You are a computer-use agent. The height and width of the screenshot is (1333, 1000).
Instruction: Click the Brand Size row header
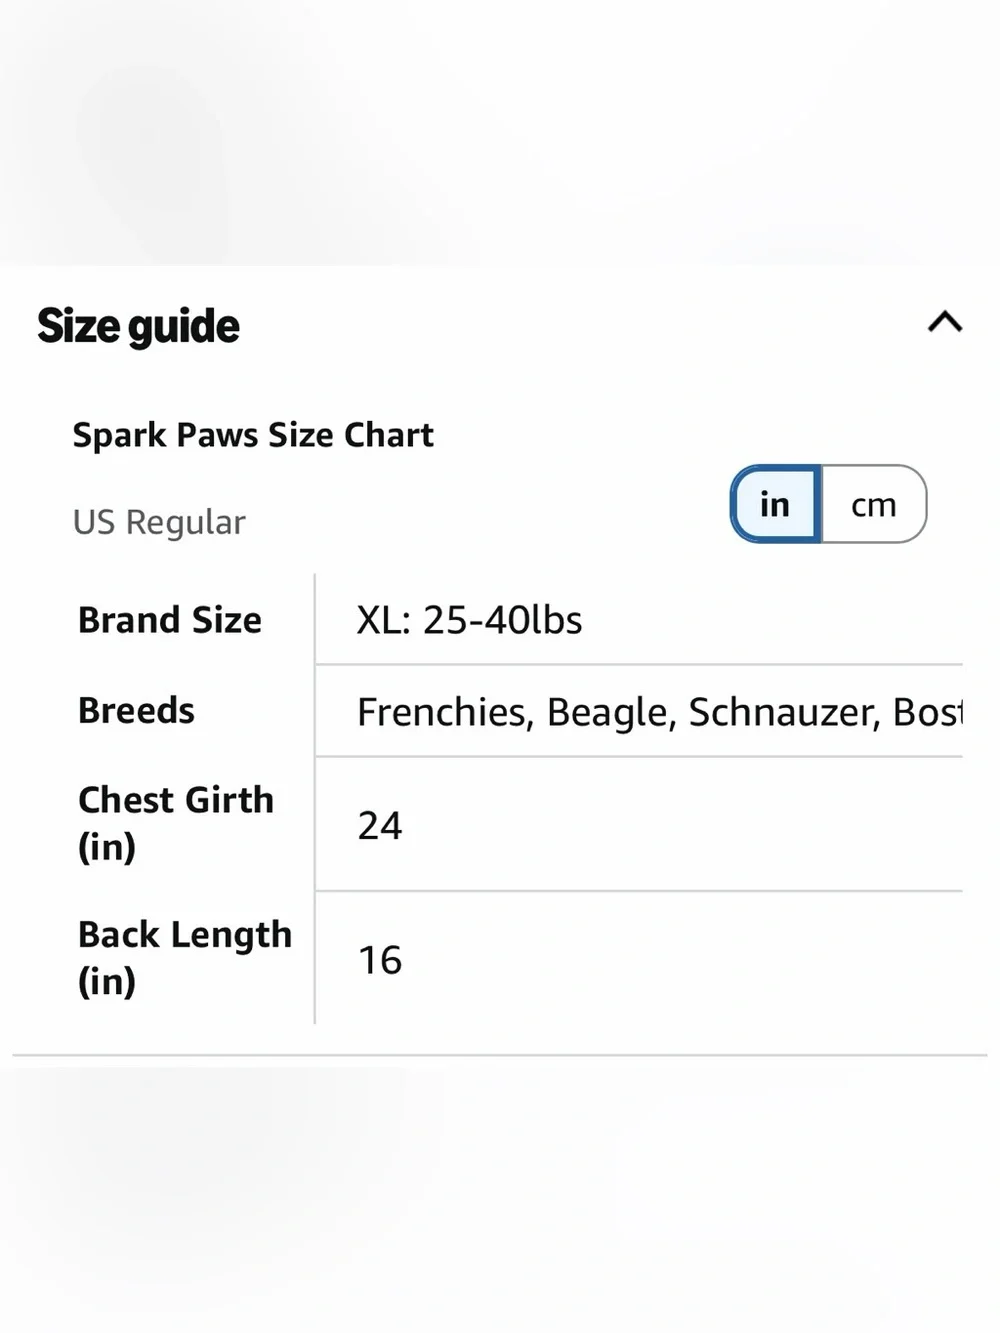tap(170, 620)
